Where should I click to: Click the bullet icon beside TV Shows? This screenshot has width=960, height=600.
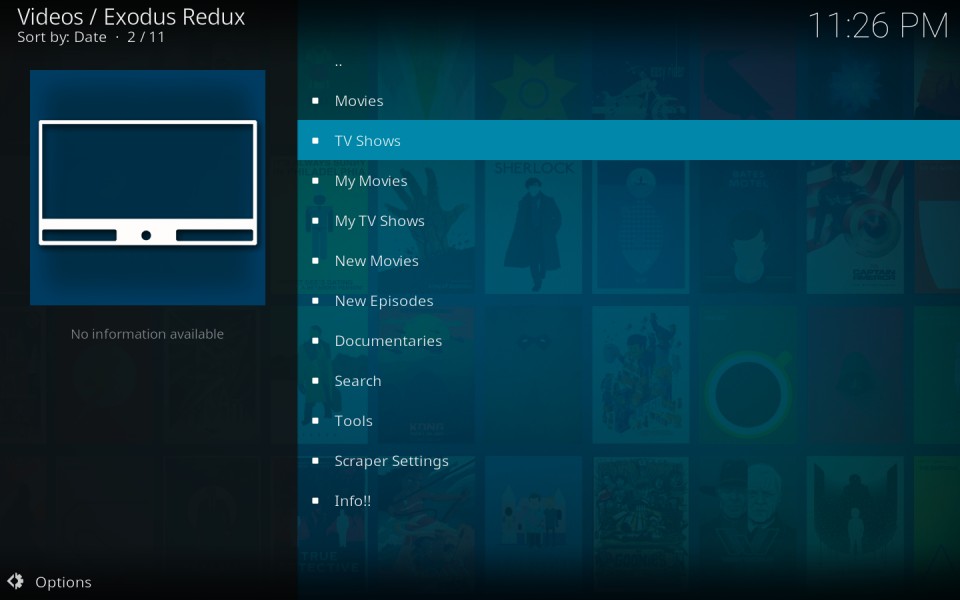tap(315, 140)
